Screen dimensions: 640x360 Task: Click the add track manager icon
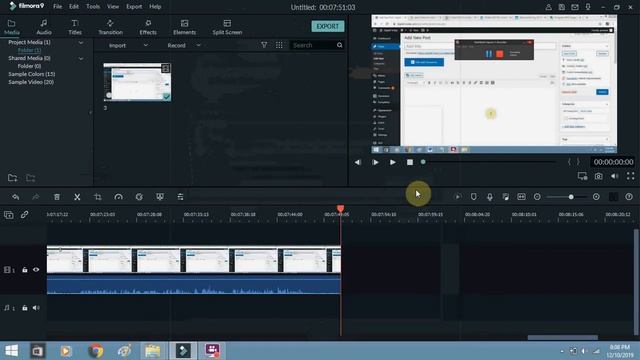[x=9, y=215]
